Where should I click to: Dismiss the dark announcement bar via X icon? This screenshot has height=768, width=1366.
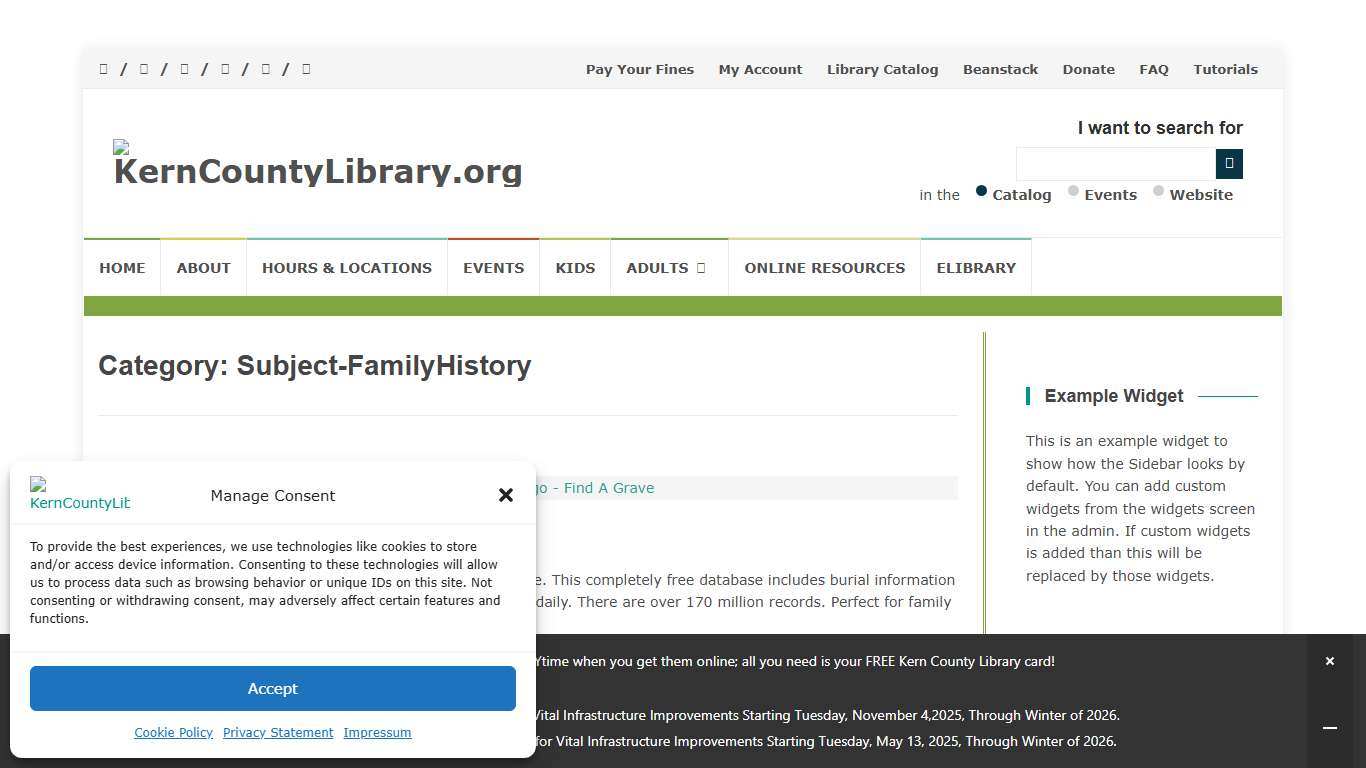tap(1330, 661)
